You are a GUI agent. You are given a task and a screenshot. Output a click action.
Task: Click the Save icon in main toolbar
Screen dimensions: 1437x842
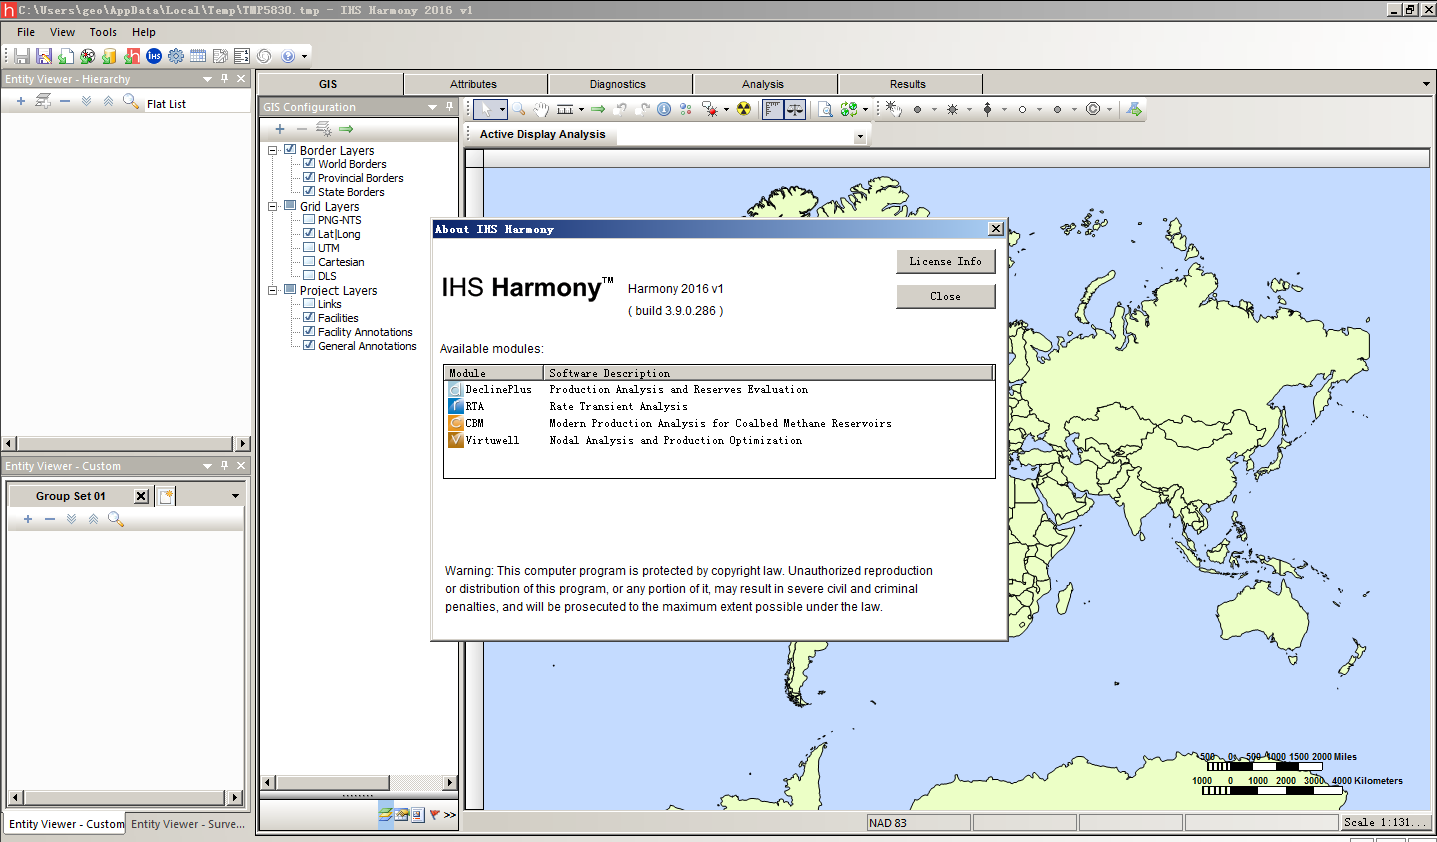pos(21,56)
